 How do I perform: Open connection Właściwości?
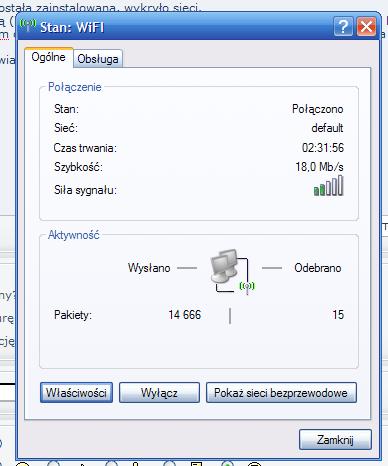(x=76, y=393)
